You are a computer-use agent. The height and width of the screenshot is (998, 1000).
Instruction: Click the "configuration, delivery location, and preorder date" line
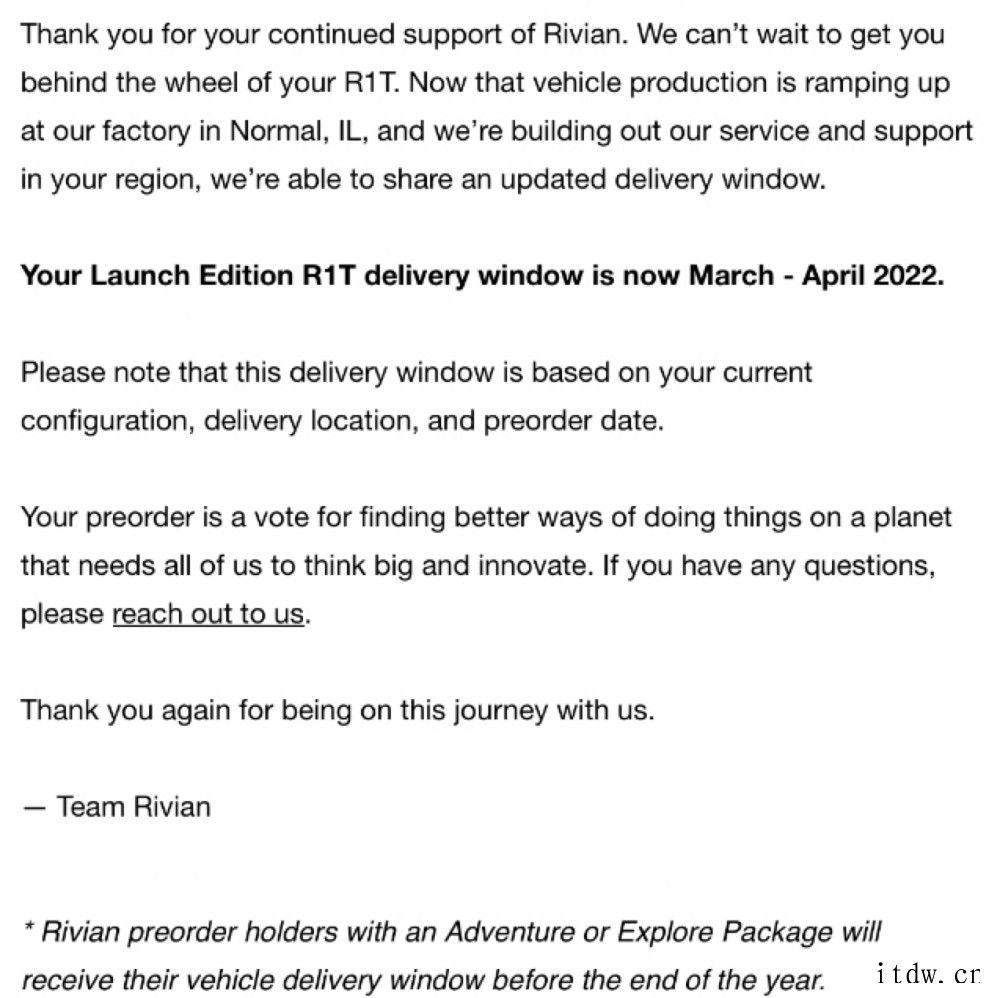coord(342,422)
